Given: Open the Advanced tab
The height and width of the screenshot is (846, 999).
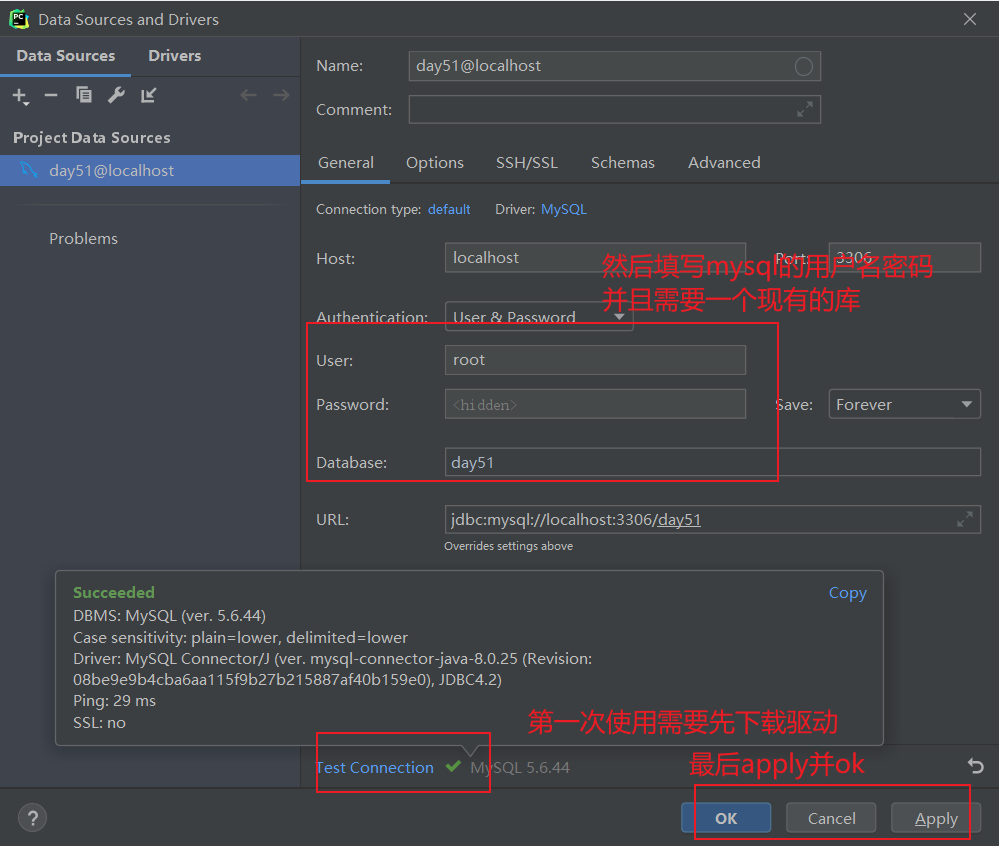Looking at the screenshot, I should (724, 163).
